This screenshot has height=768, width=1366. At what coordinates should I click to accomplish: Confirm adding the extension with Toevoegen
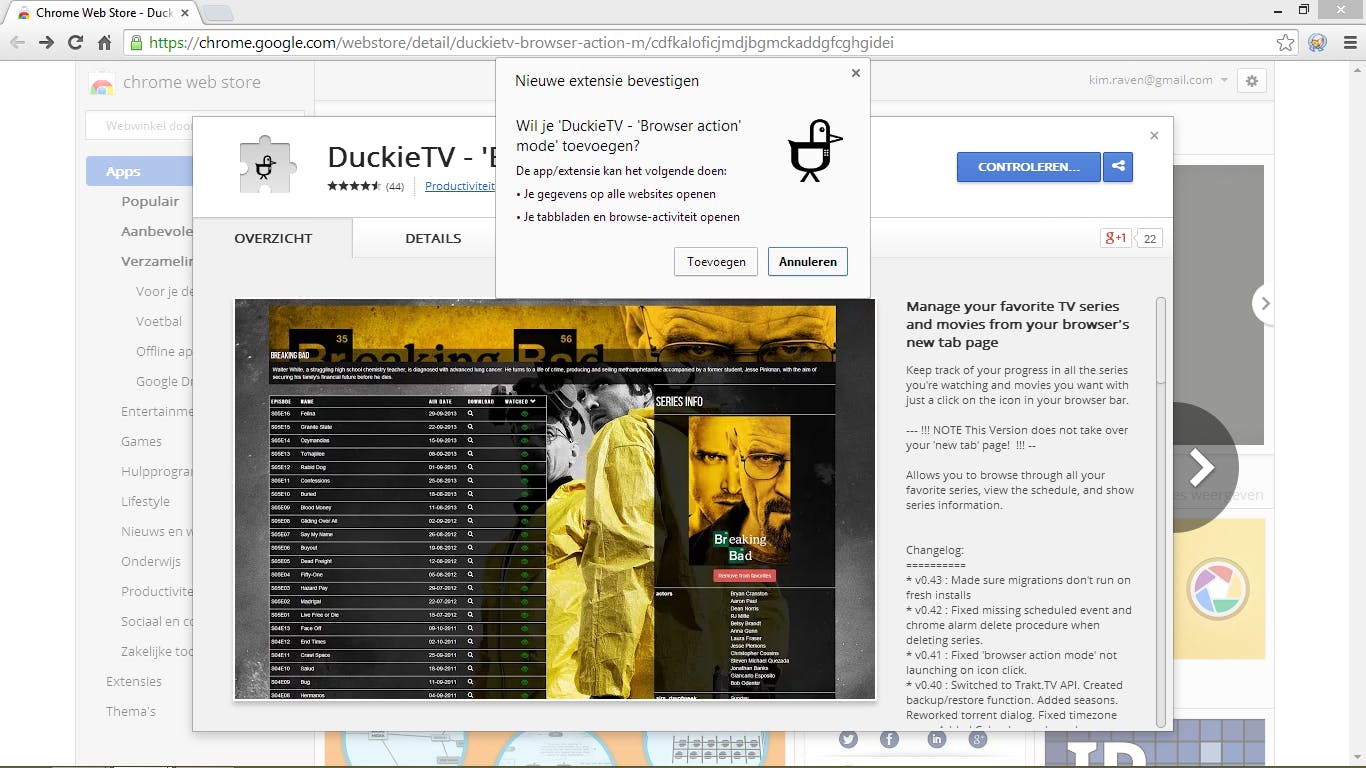click(x=715, y=261)
